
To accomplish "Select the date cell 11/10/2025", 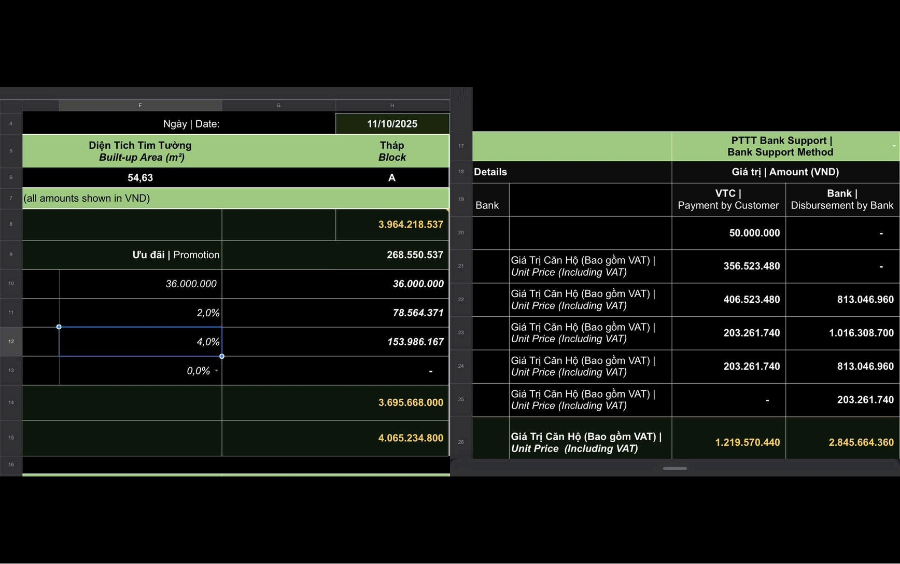I will [x=392, y=124].
